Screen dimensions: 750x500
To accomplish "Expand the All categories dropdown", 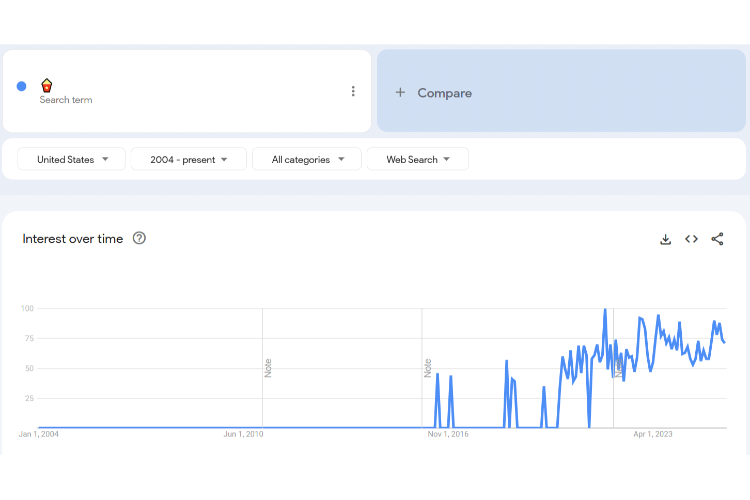I will coord(308,159).
